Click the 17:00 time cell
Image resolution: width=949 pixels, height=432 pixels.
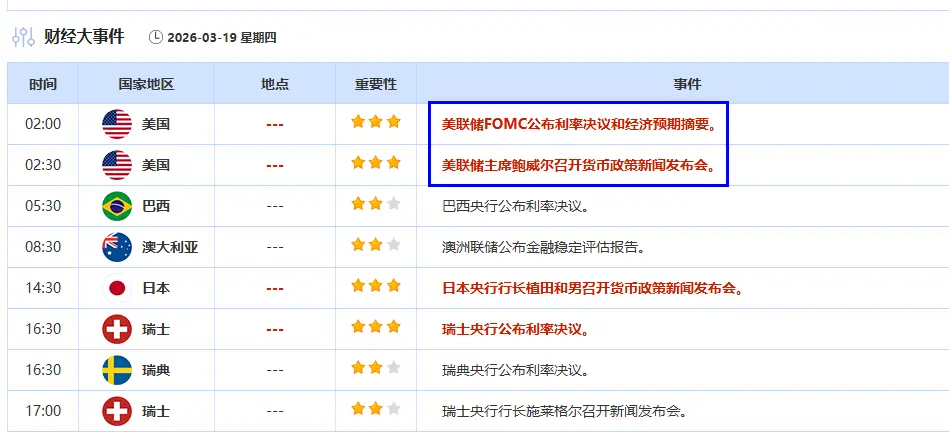(43, 411)
